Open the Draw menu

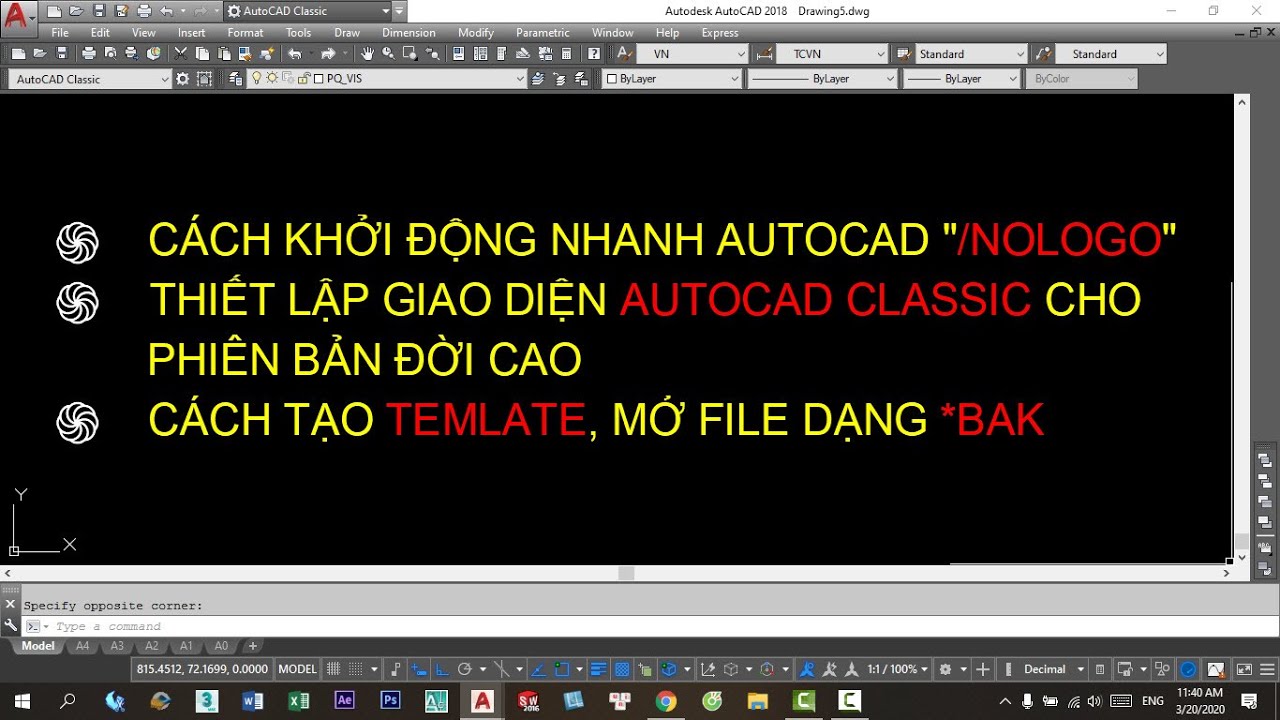click(347, 33)
